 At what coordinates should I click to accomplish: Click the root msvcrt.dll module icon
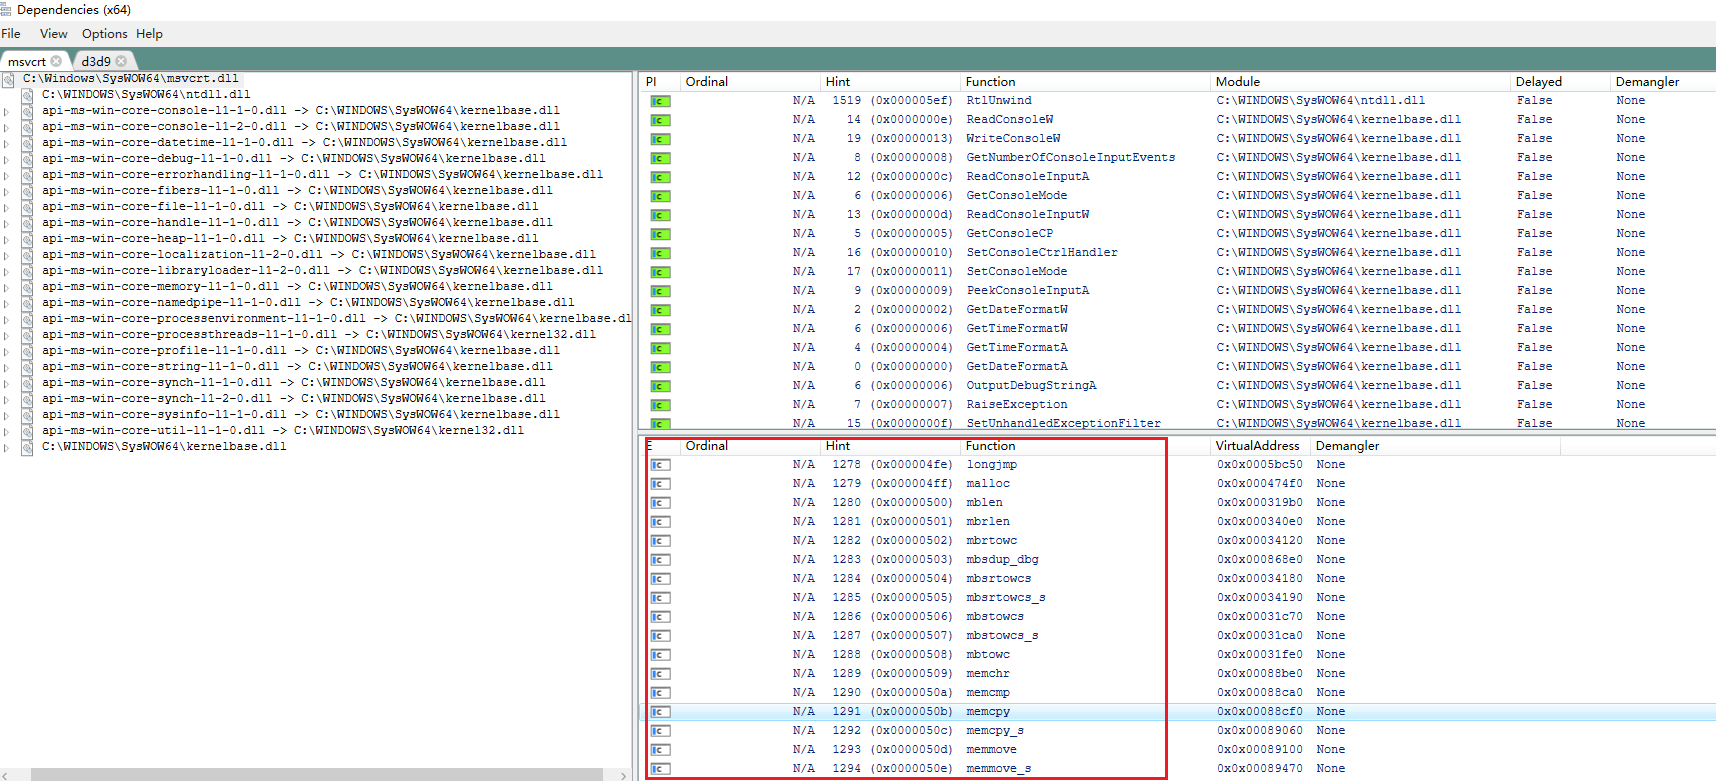[x=8, y=79]
